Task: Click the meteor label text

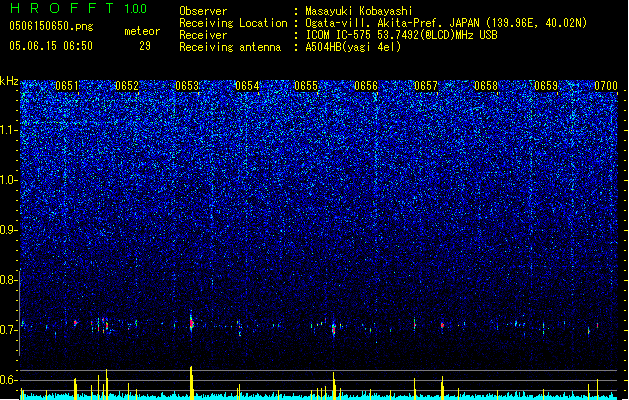Action: 142,31
